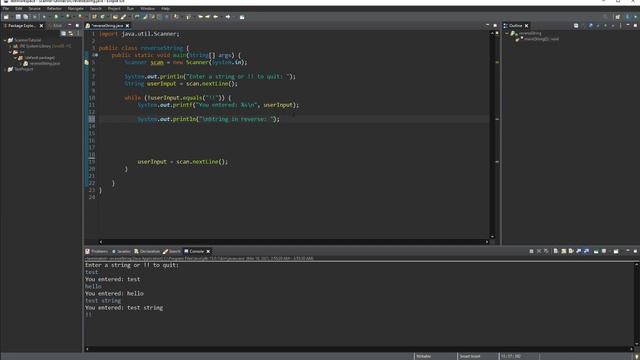This screenshot has height=360, width=640.
Task: Close the Outline view tab
Action: [x=527, y=26]
